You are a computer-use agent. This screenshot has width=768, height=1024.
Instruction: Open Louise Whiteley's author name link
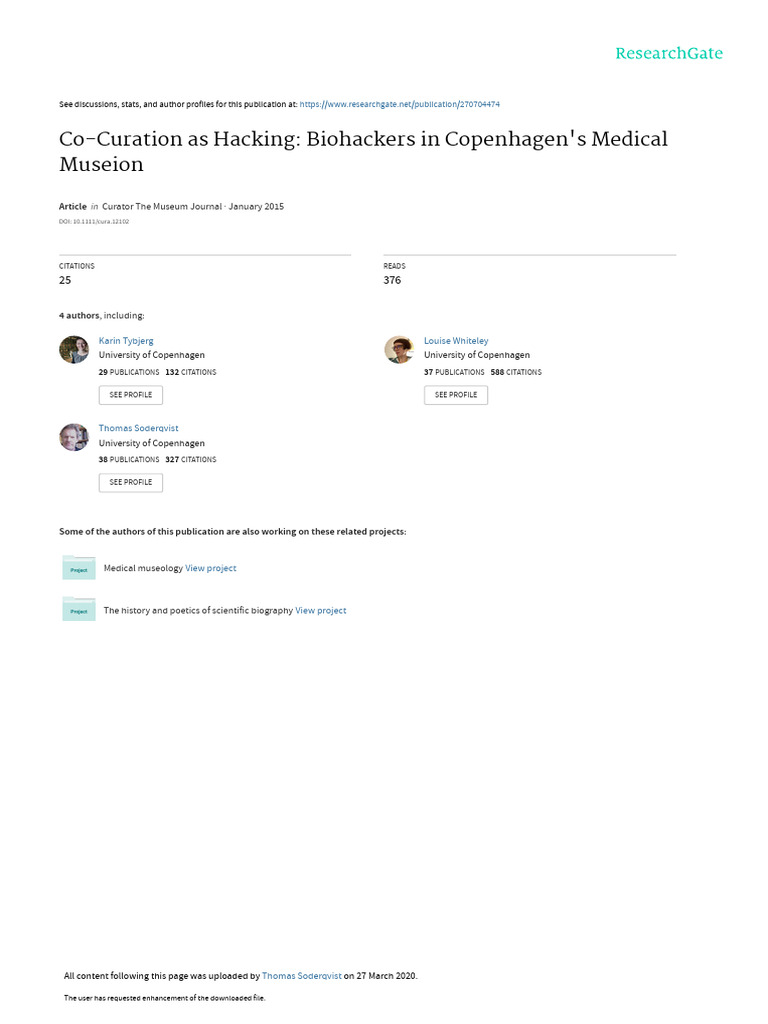456,341
